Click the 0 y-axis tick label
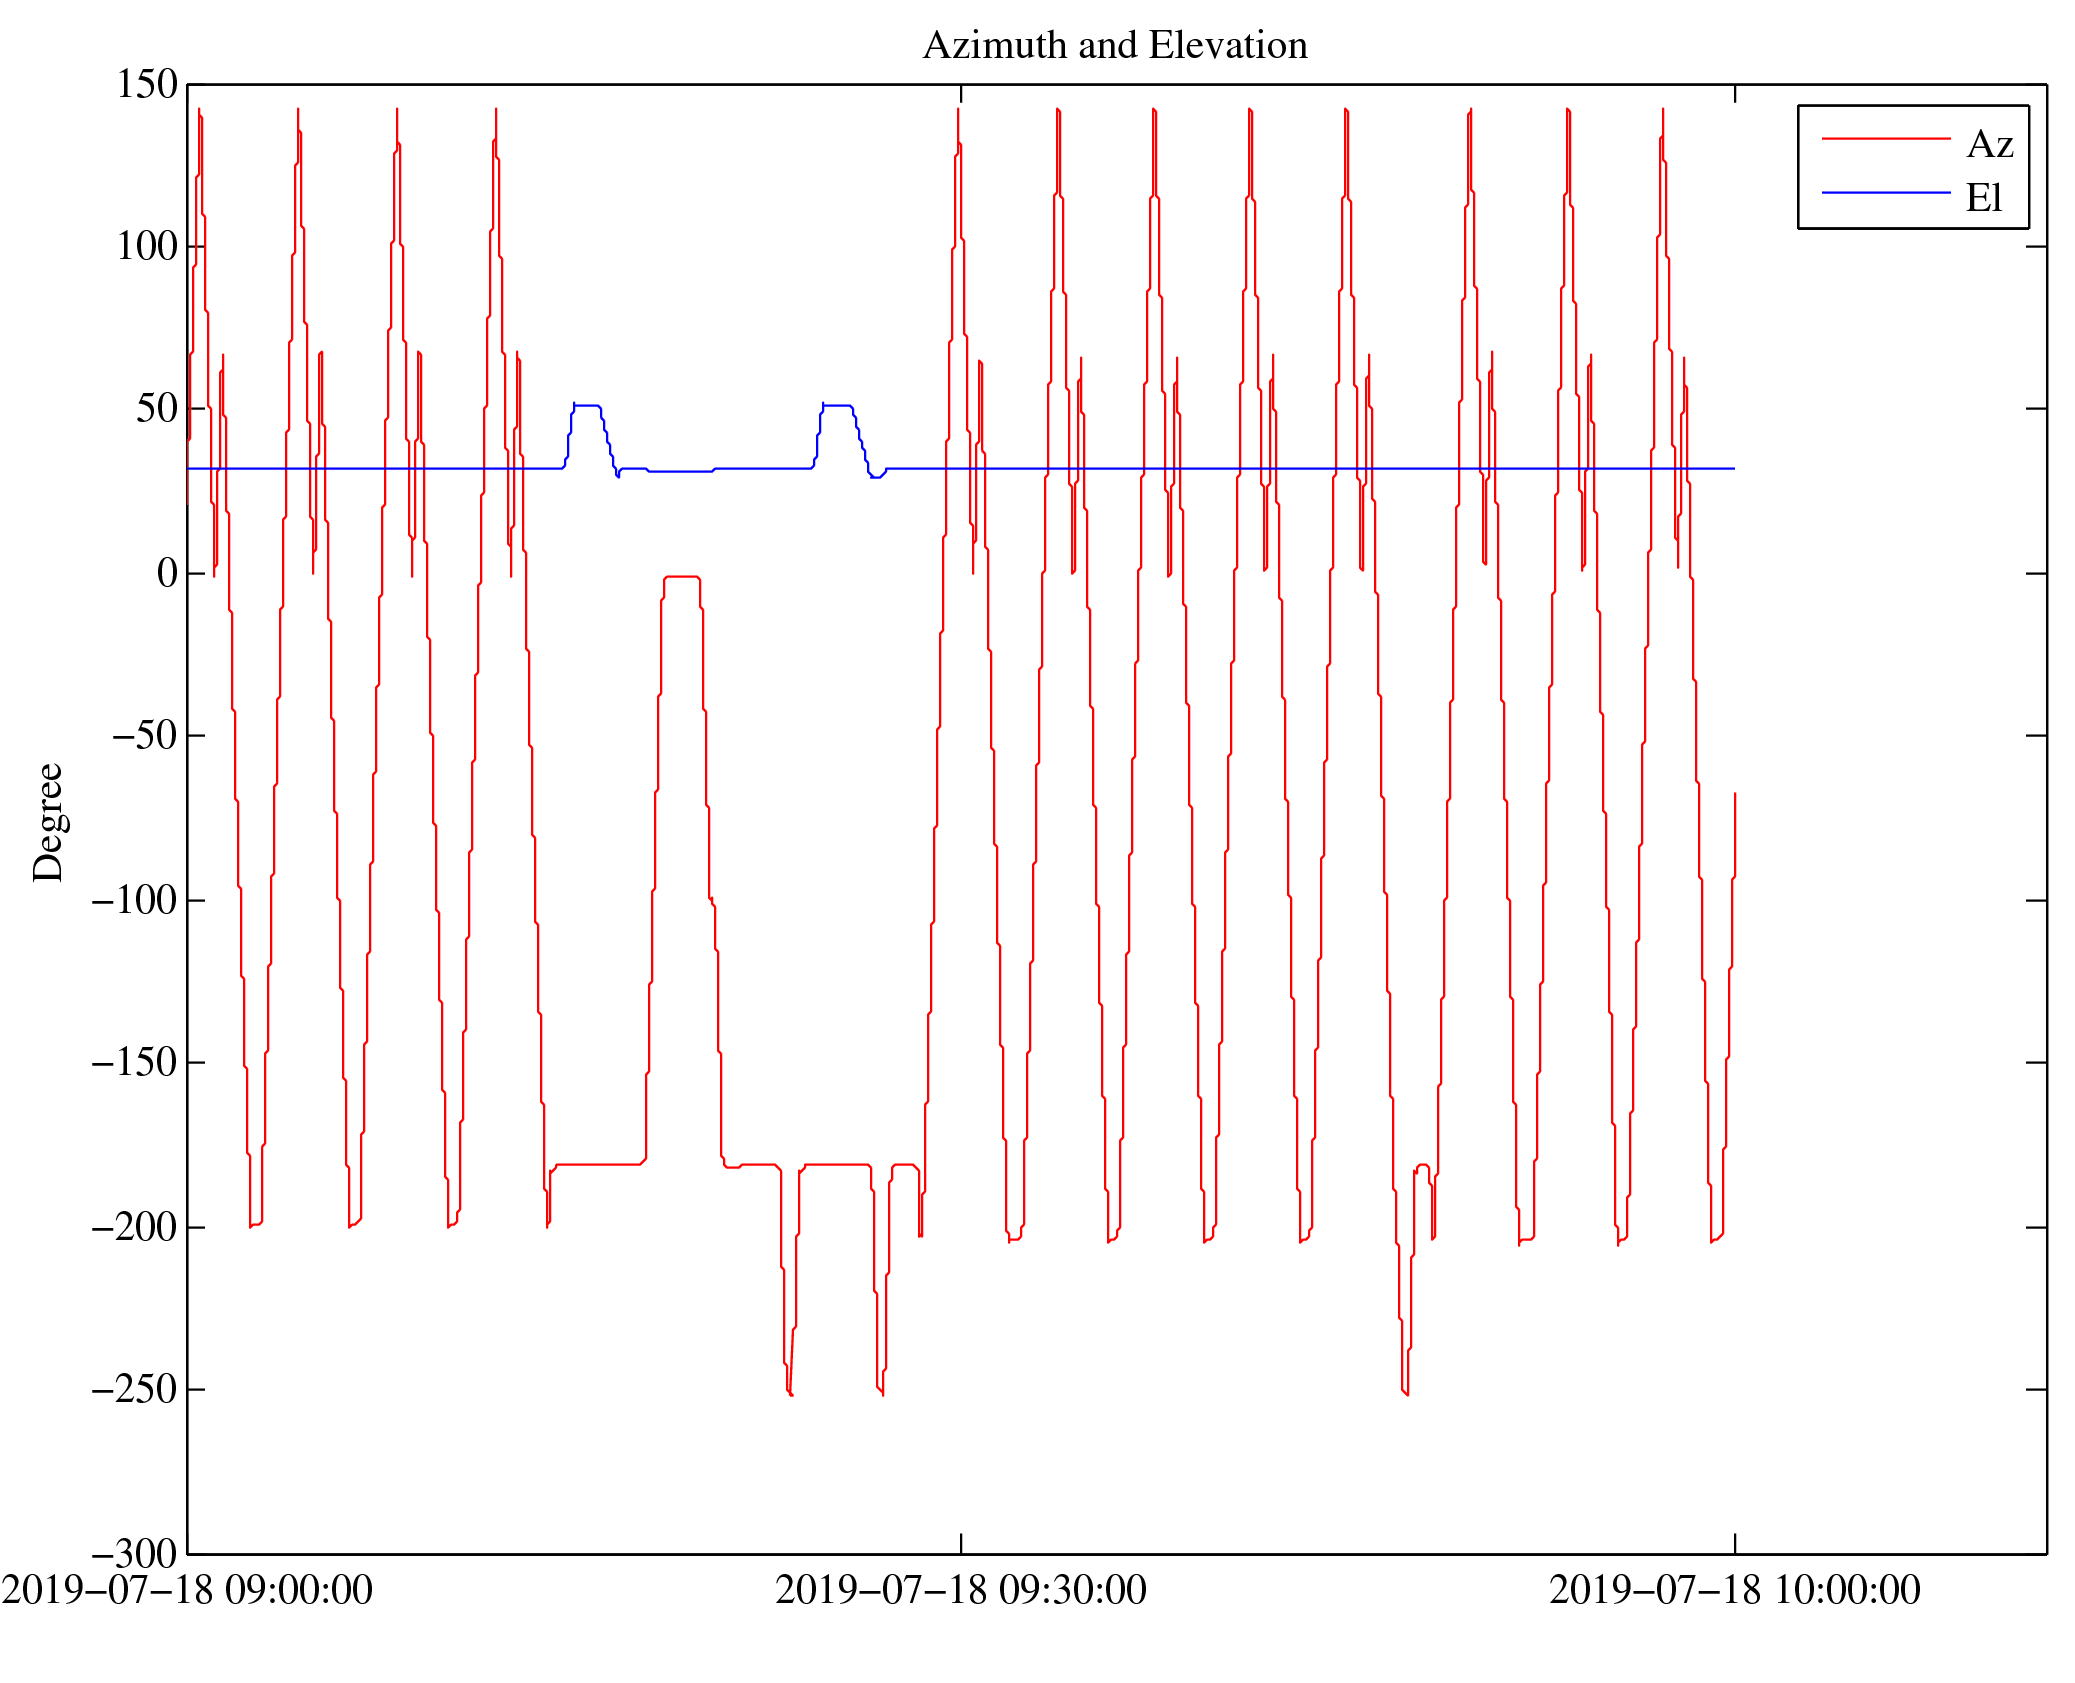Screen dimensions: 2075x1683 167,573
